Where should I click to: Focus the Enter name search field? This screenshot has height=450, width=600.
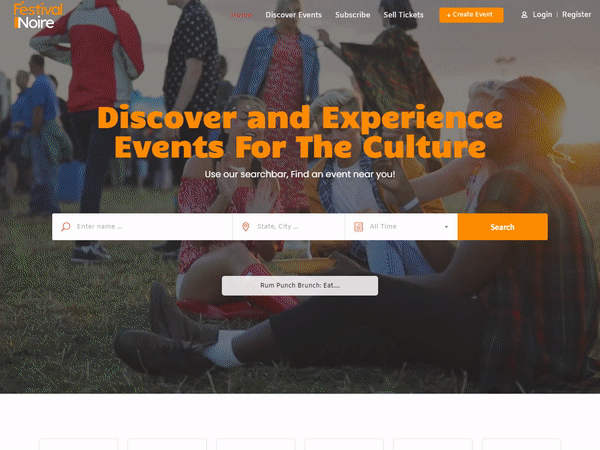click(142, 227)
